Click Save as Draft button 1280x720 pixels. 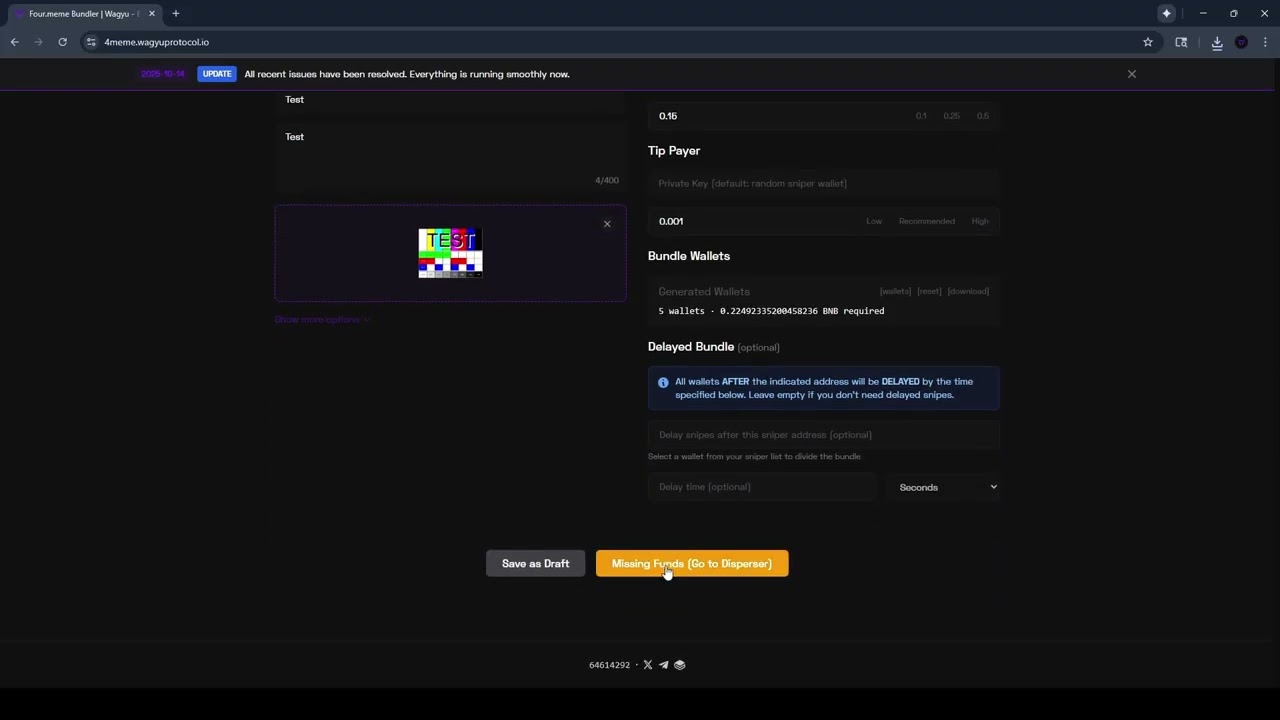(535, 564)
